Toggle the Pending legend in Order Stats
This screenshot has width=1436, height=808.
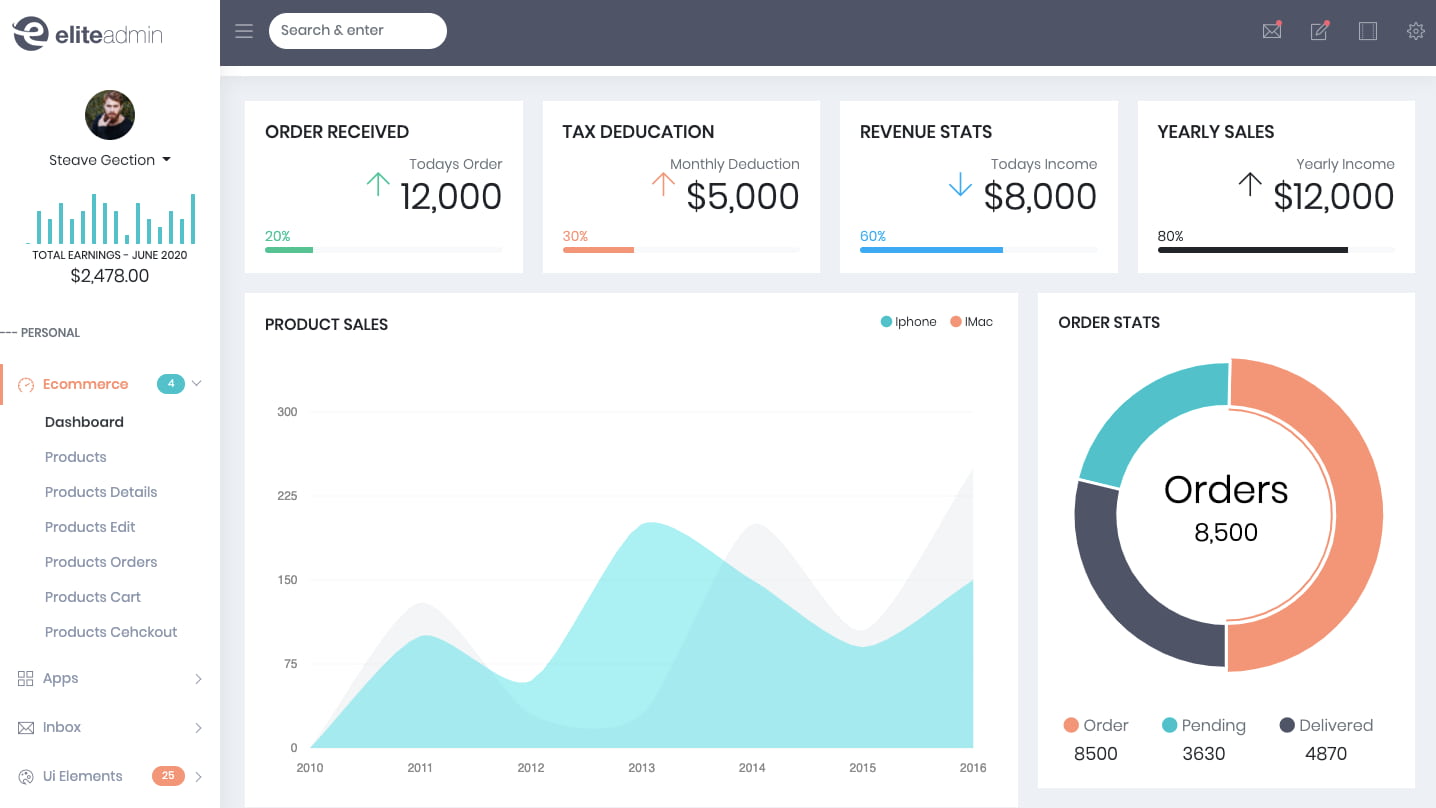coord(1203,725)
